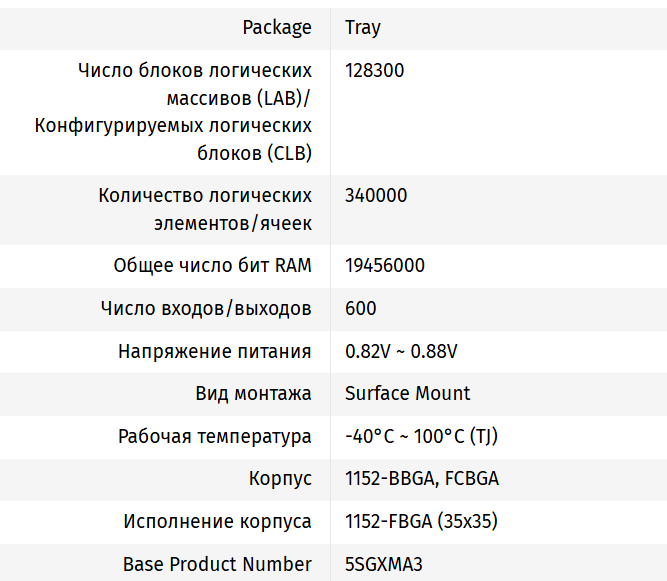667x581 pixels.
Task: Select the 0.82V ~ 0.88V value
Action: (401, 352)
